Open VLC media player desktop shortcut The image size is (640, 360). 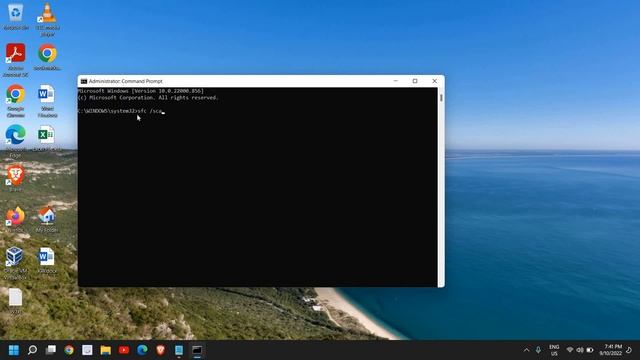point(47,19)
